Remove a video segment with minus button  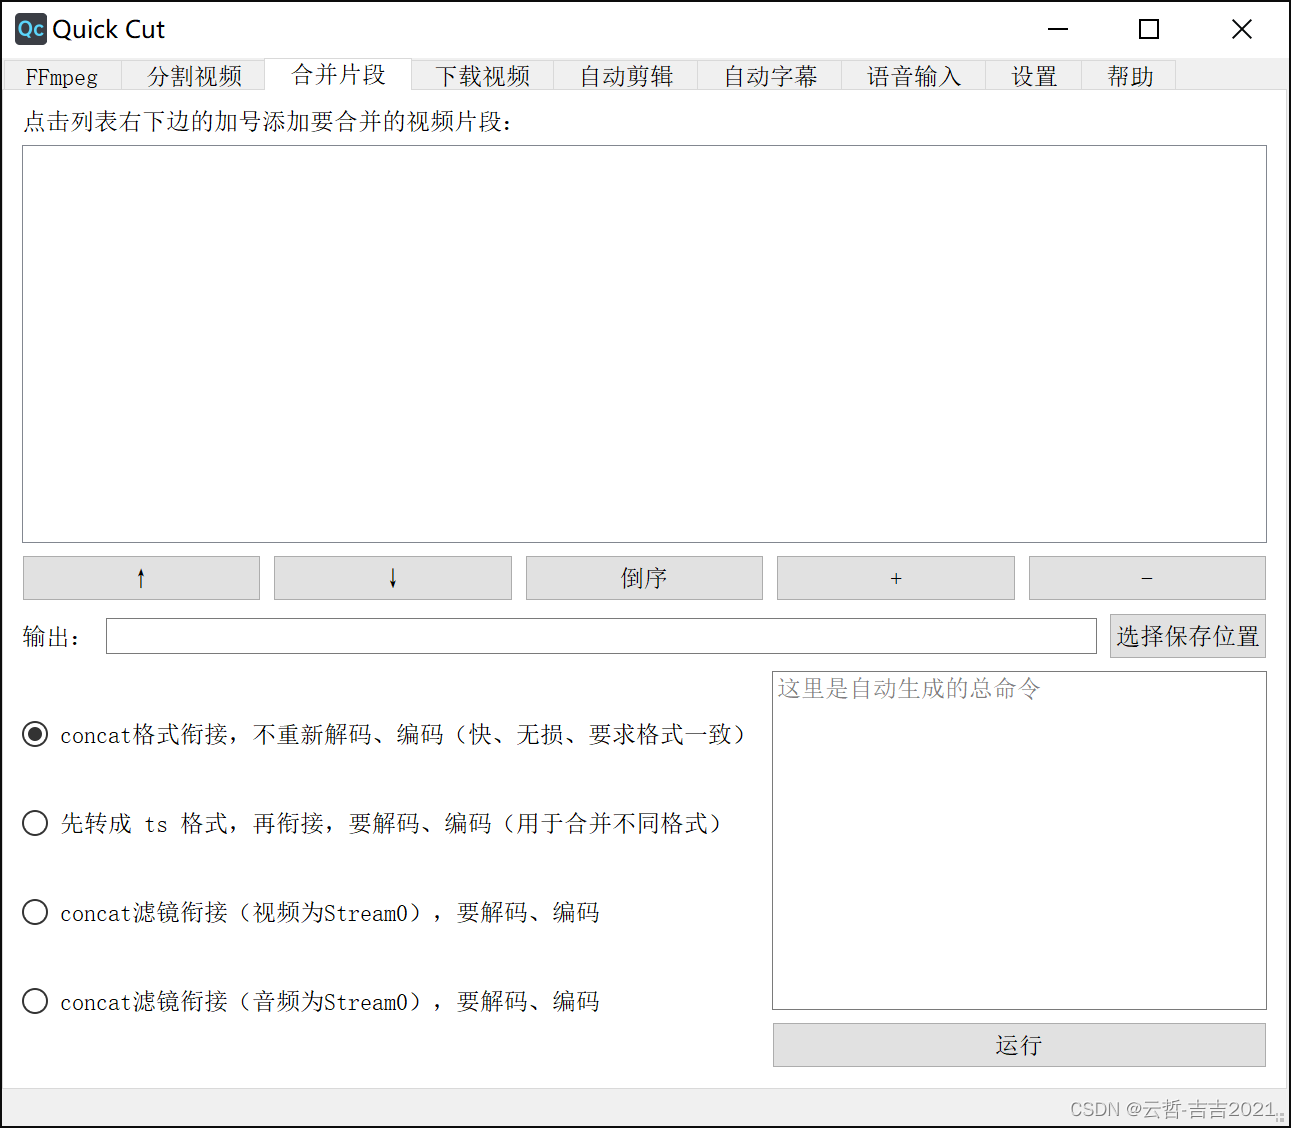pos(1146,578)
